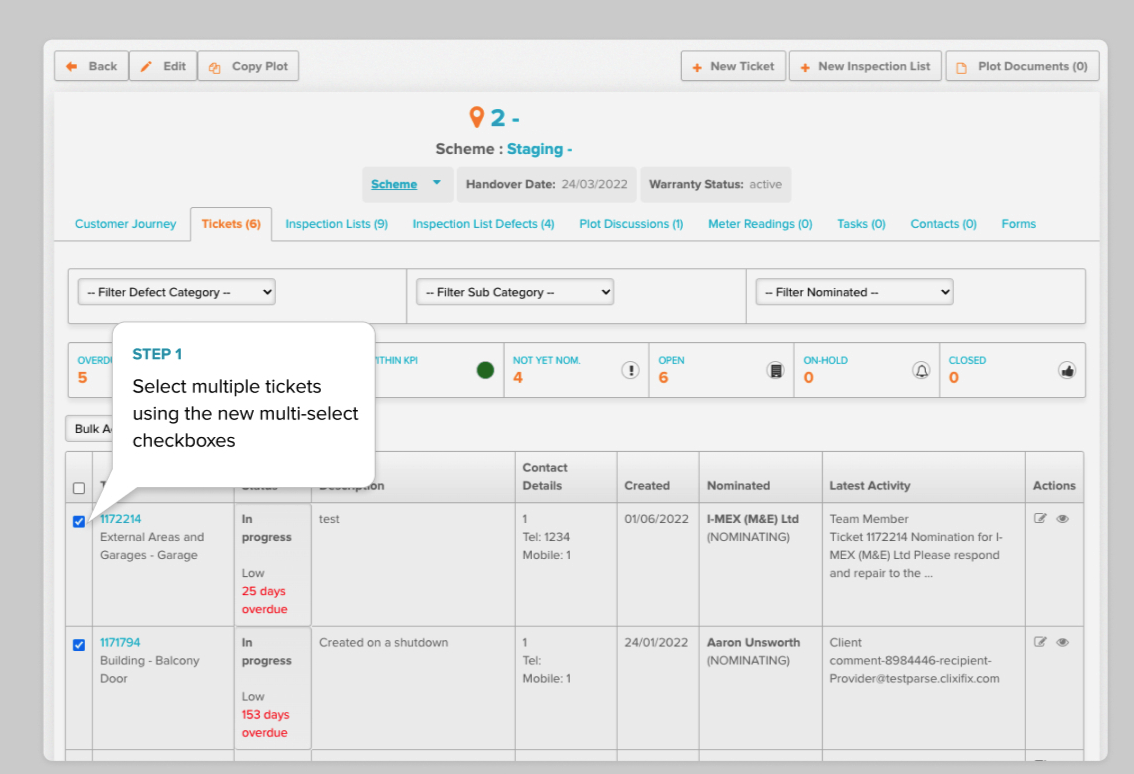Viewport: 1134px width, 774px height.
Task: Click the Created column header
Action: coord(647,485)
